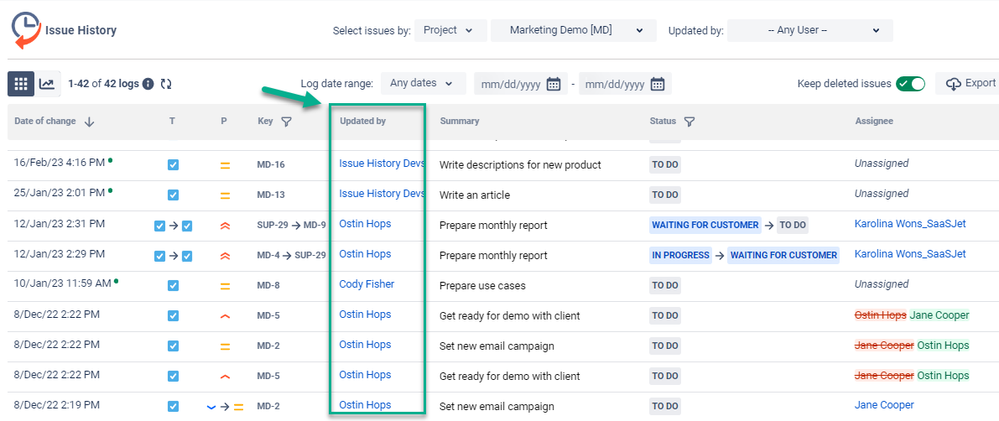Click 'Write an article' summary
The width and height of the screenshot is (999, 421).
coord(475,196)
